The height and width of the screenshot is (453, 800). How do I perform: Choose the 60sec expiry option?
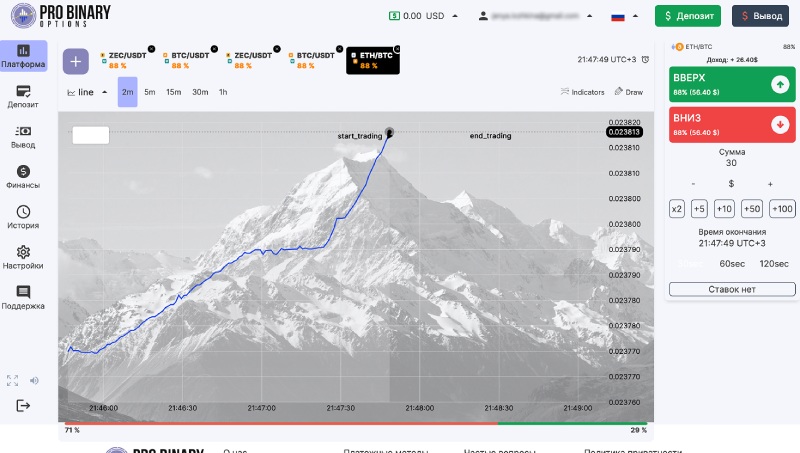[x=732, y=264]
